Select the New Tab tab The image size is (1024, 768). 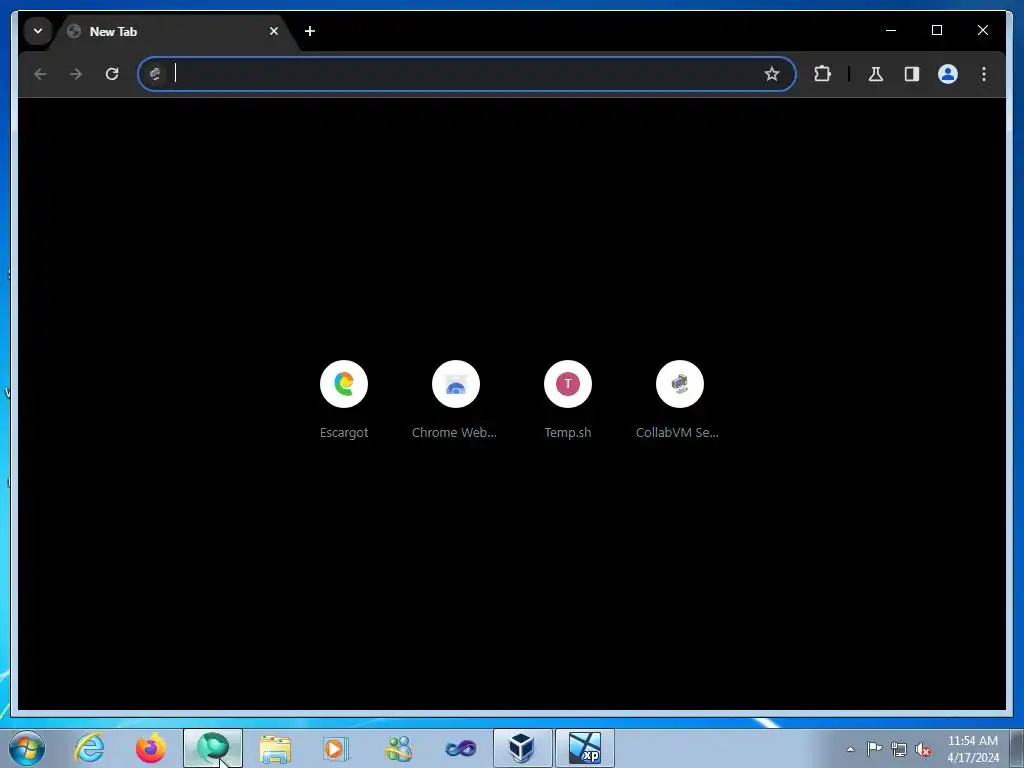point(174,31)
